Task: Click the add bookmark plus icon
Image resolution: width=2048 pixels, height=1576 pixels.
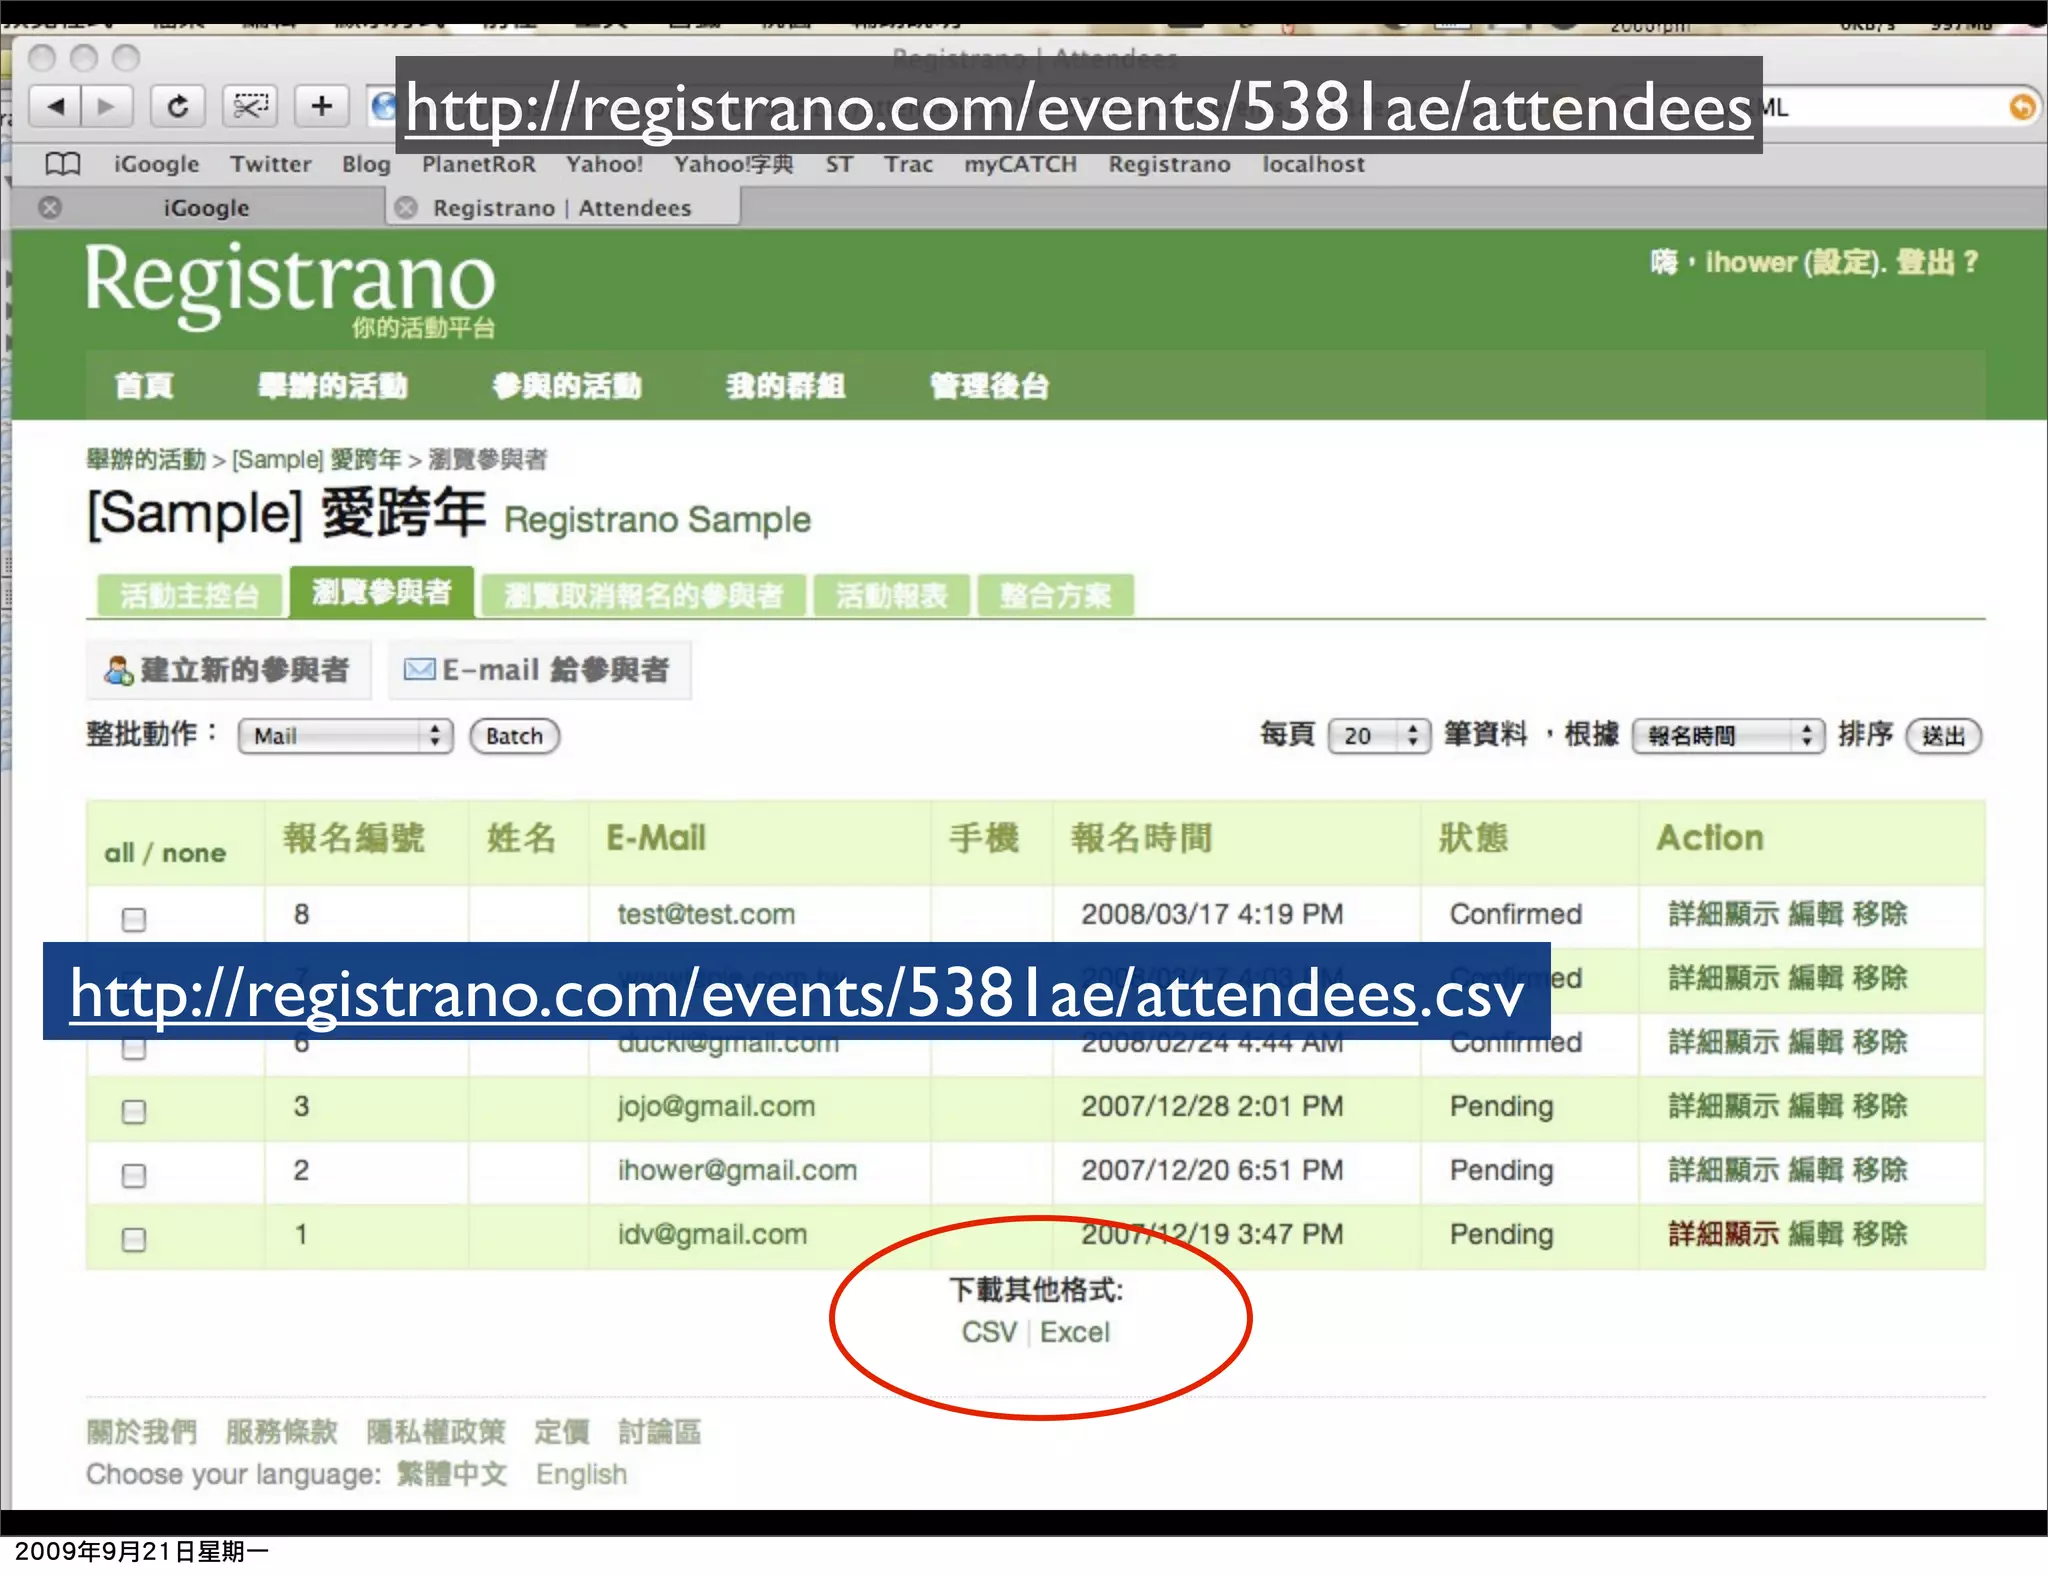Action: click(321, 106)
